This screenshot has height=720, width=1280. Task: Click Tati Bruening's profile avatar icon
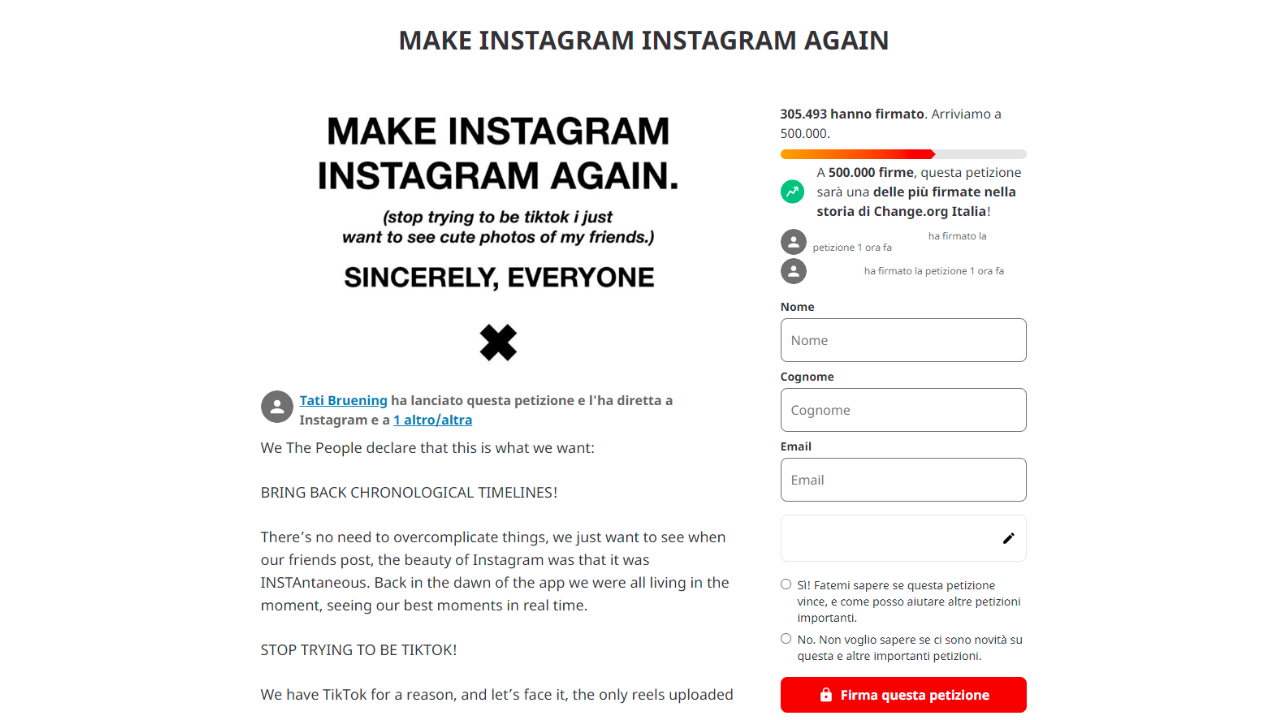[277, 407]
